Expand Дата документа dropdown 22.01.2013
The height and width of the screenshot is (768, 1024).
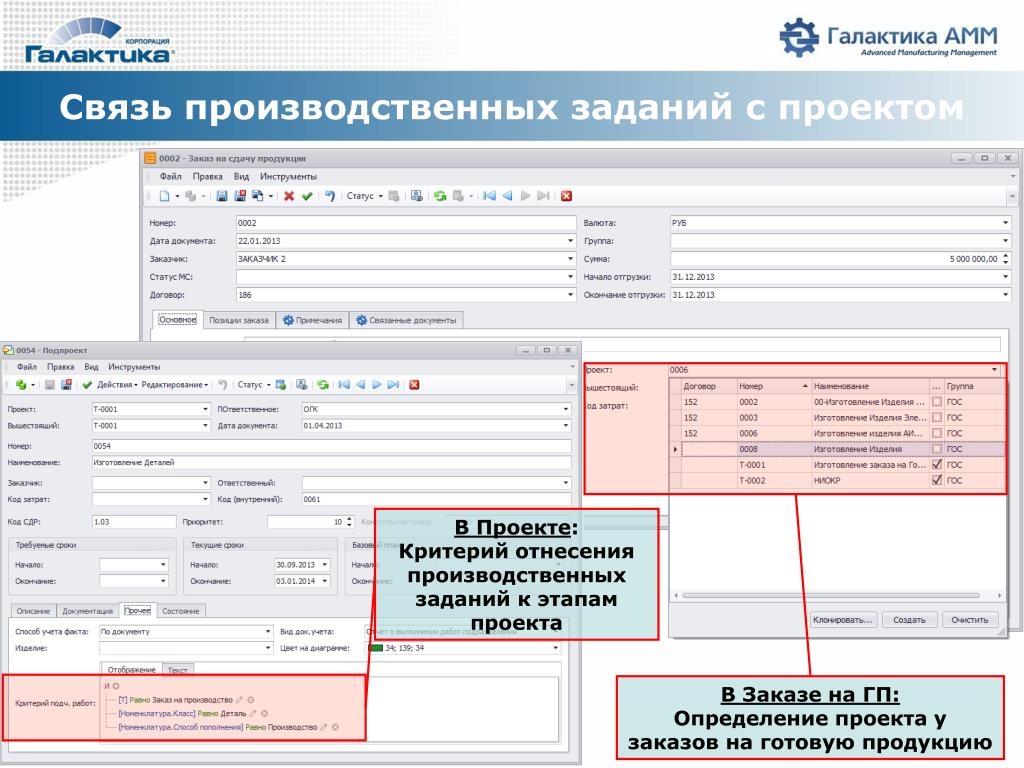tap(570, 241)
